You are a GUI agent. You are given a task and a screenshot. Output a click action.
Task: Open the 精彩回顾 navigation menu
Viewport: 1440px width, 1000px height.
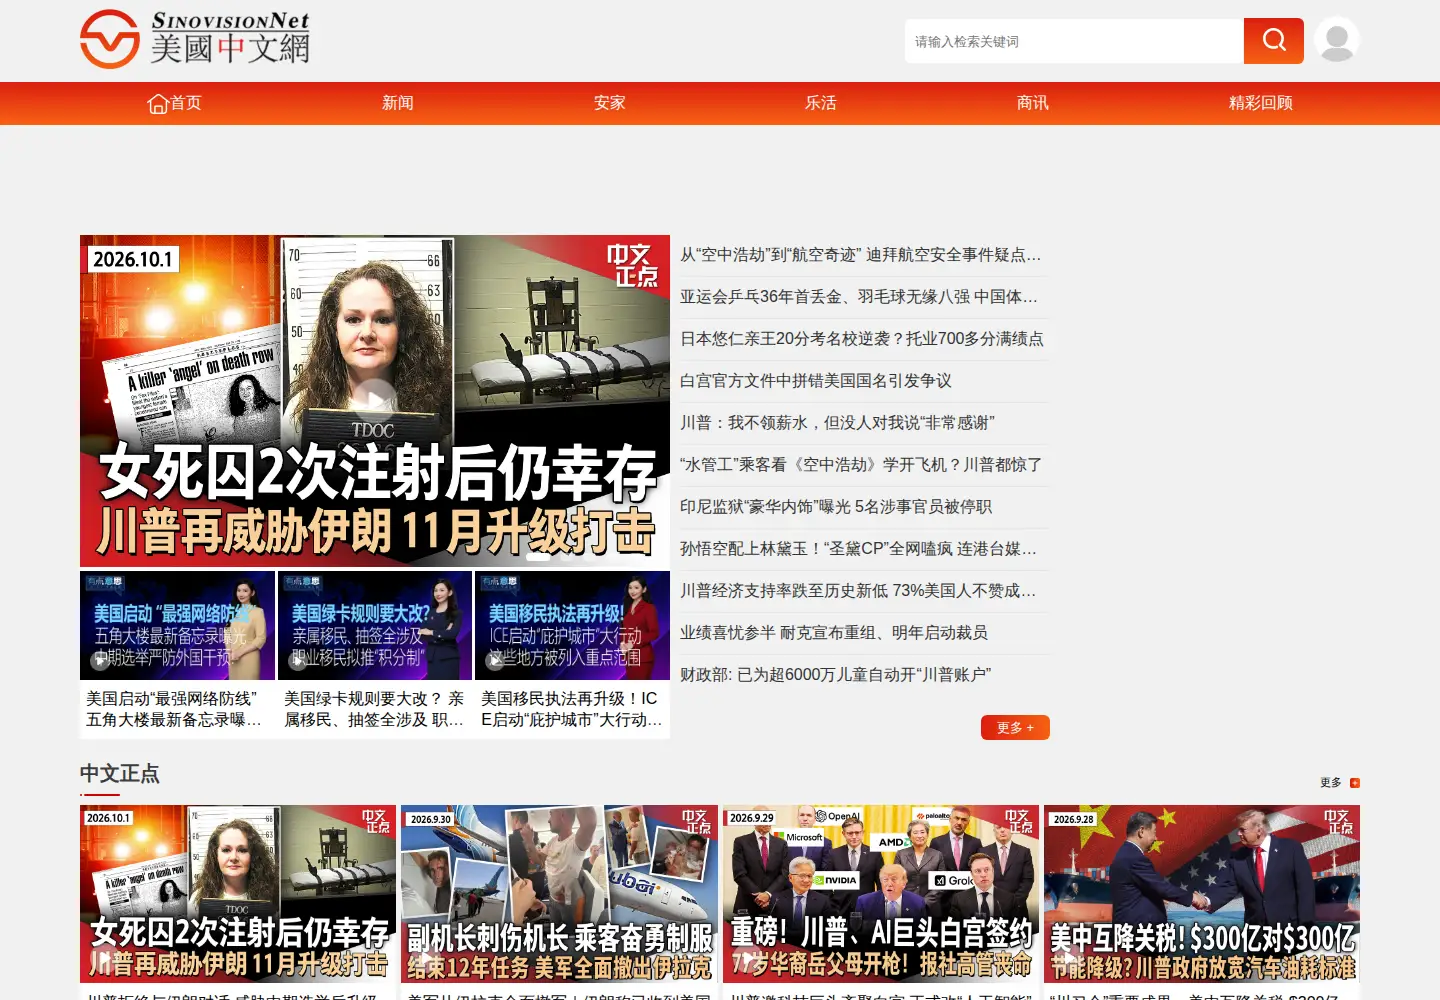1261,103
